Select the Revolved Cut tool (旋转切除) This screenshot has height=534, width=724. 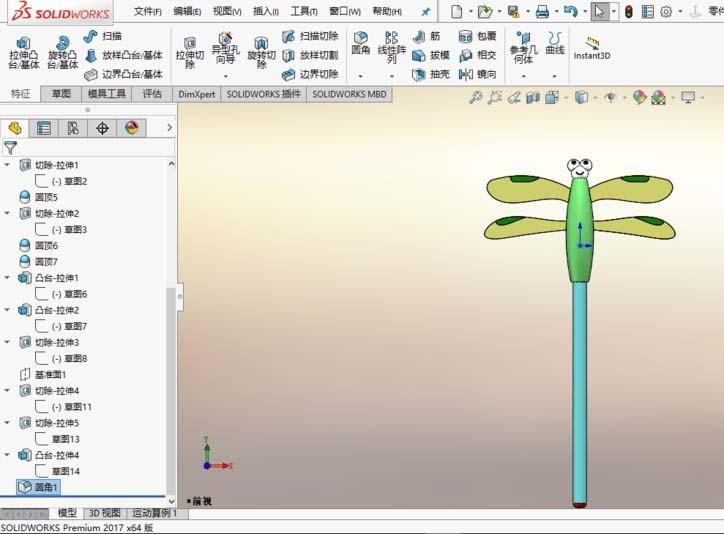[261, 53]
